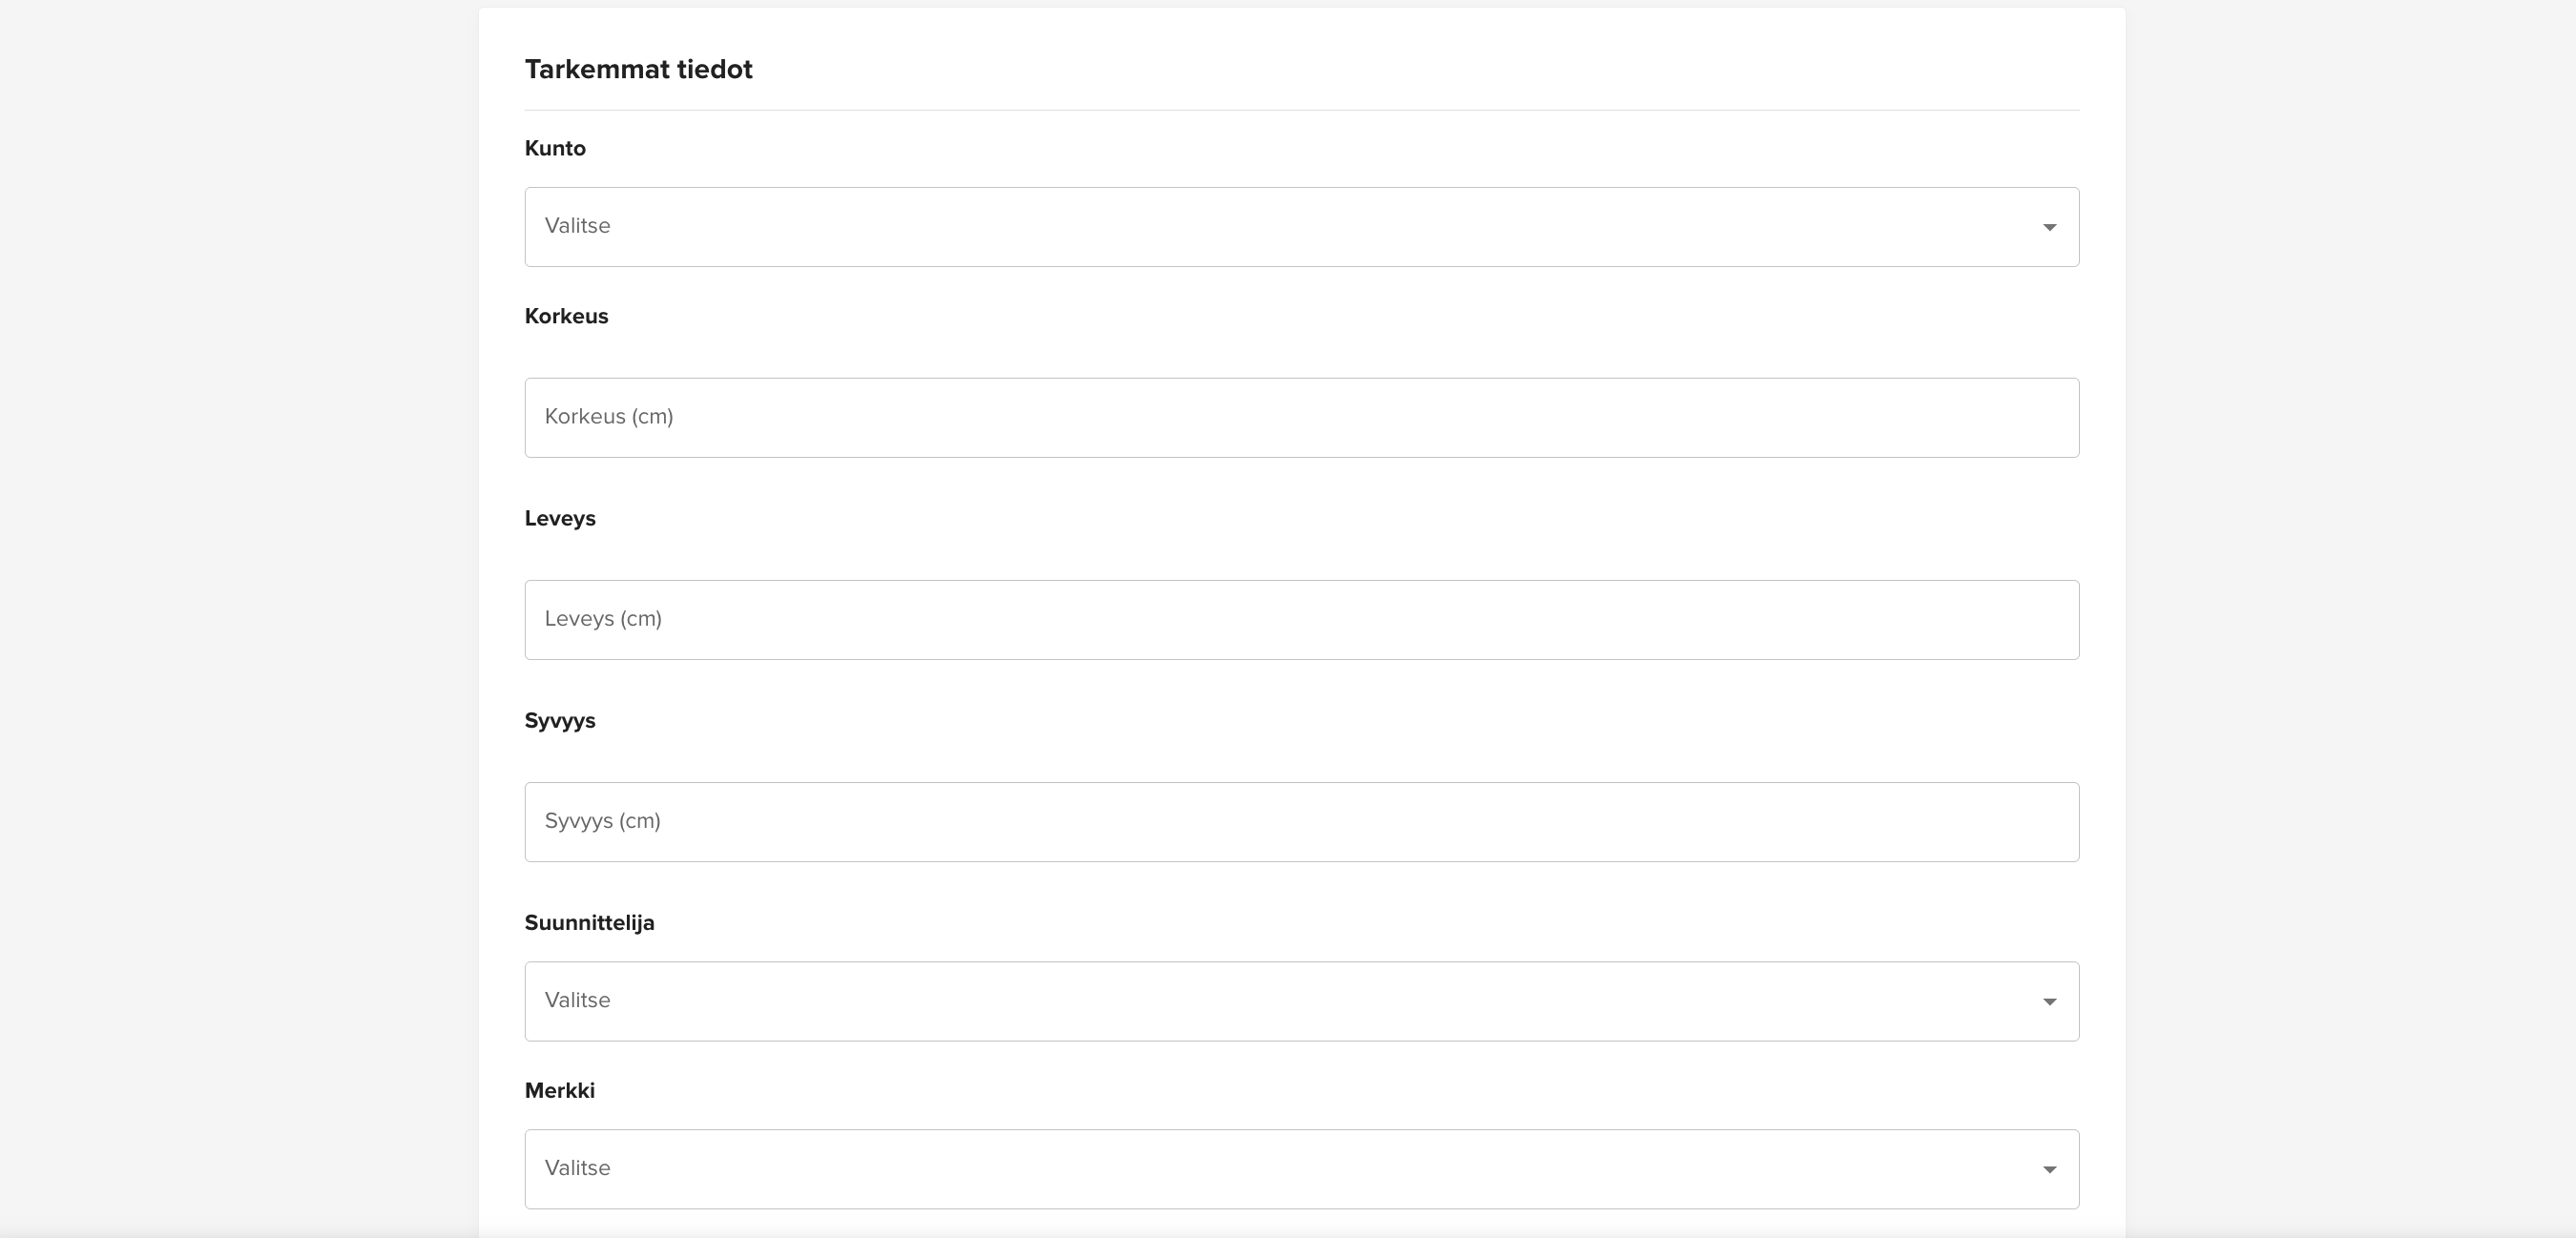Click the Korkeus label text
2576x1238 pixels.
click(566, 316)
